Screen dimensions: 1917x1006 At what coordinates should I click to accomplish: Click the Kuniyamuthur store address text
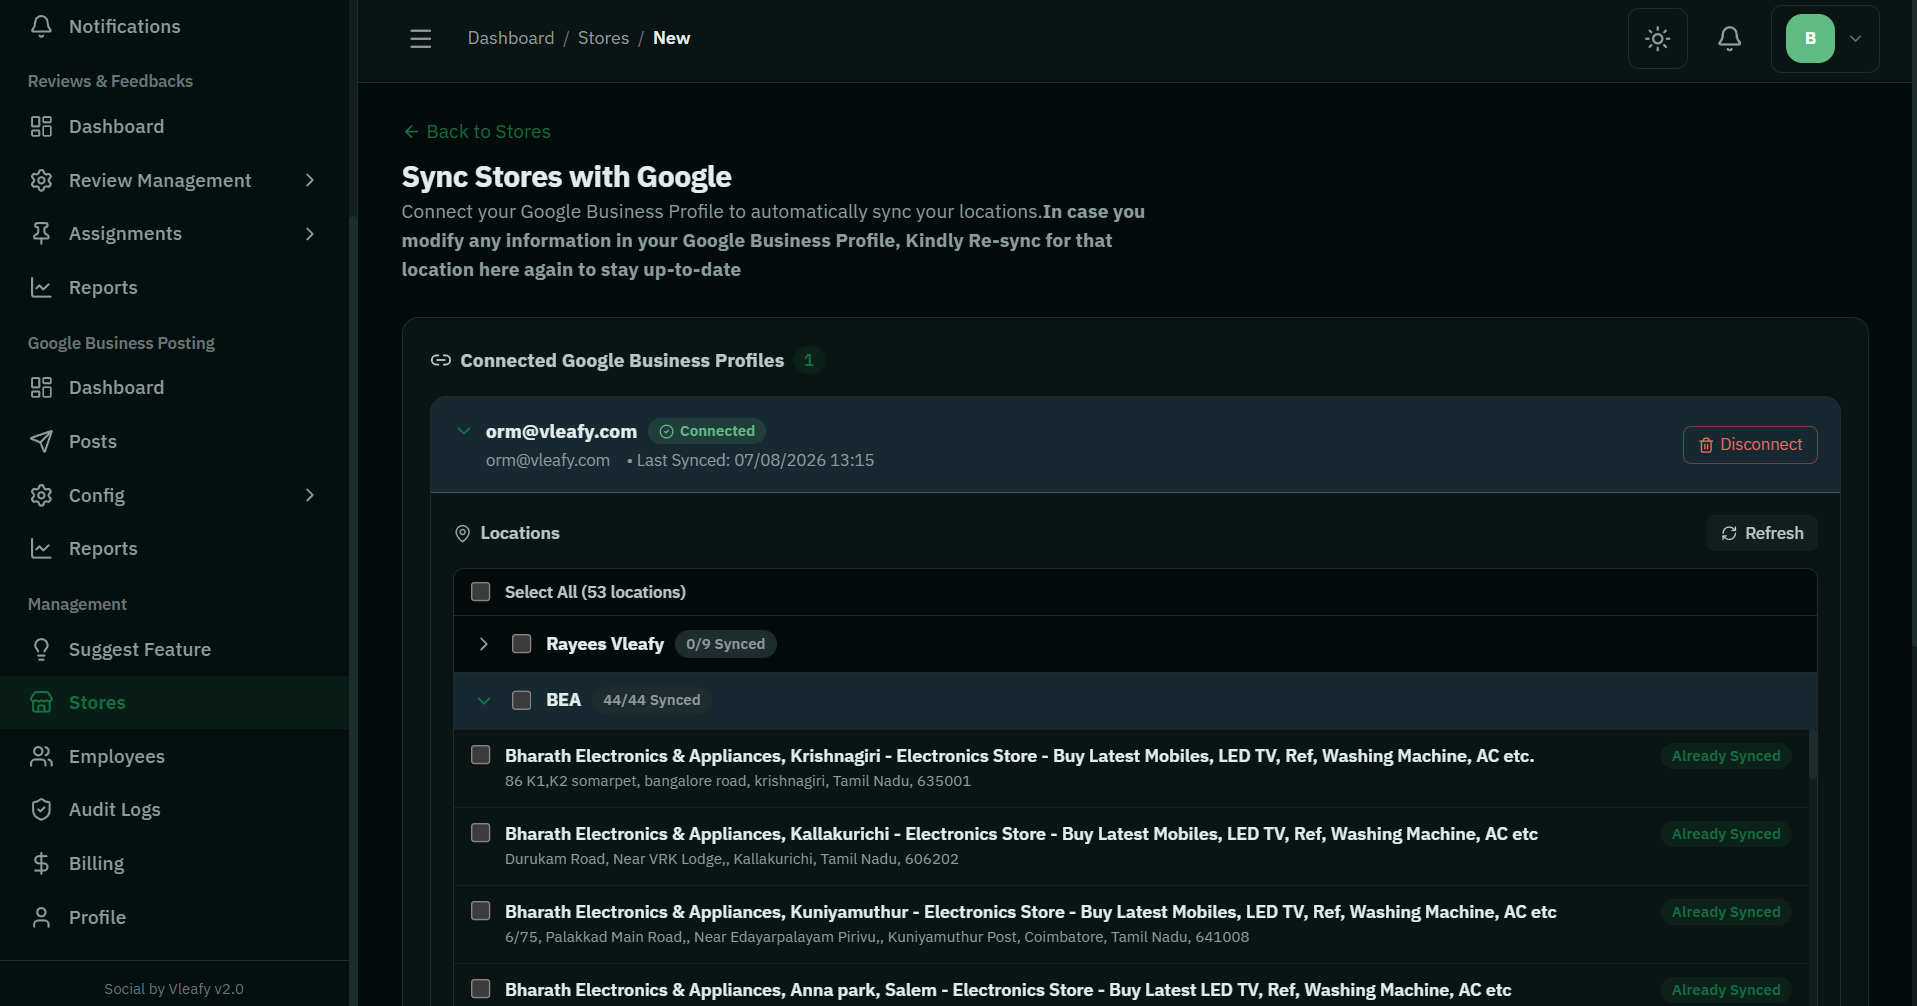[x=877, y=937]
